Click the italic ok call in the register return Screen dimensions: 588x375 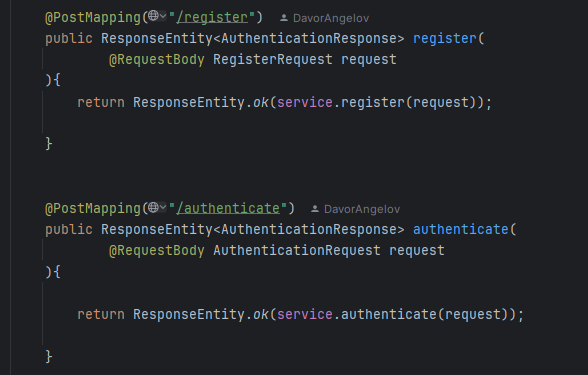pyautogui.click(x=261, y=102)
